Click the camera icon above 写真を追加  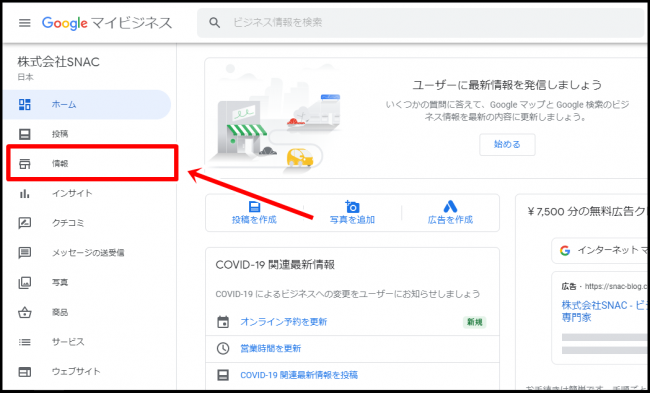[x=352, y=206]
